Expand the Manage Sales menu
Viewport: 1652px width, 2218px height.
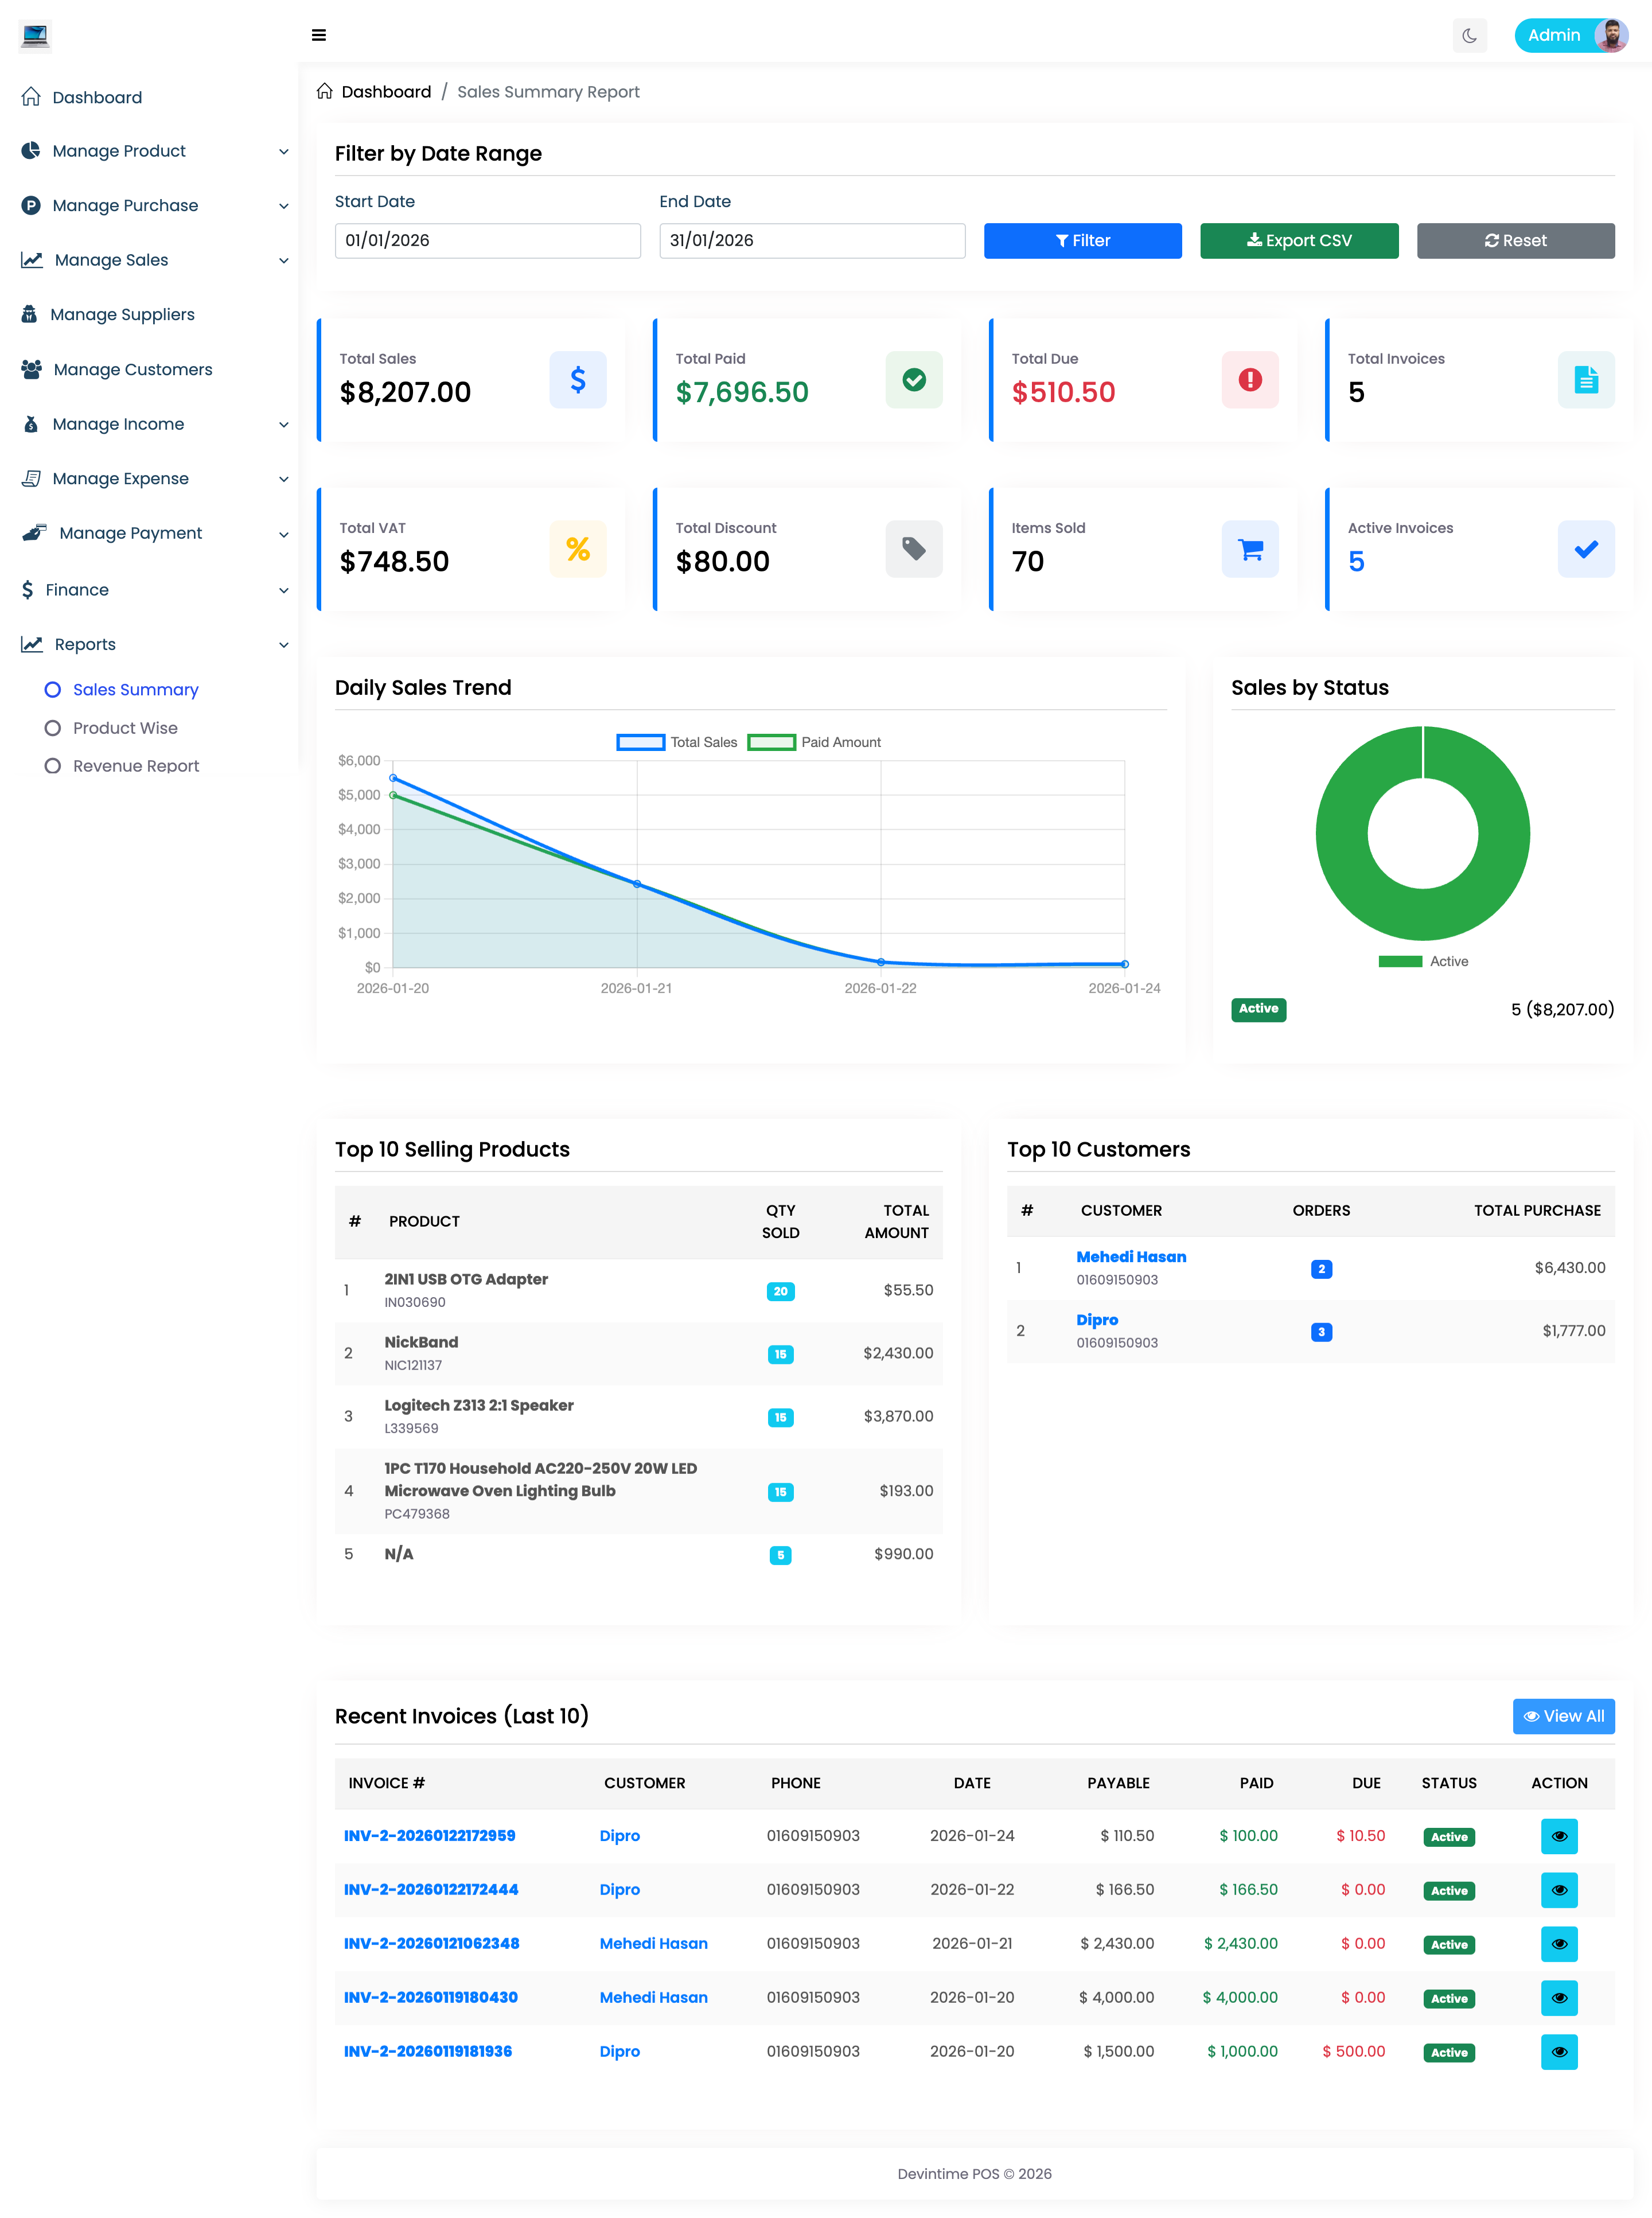click(109, 259)
